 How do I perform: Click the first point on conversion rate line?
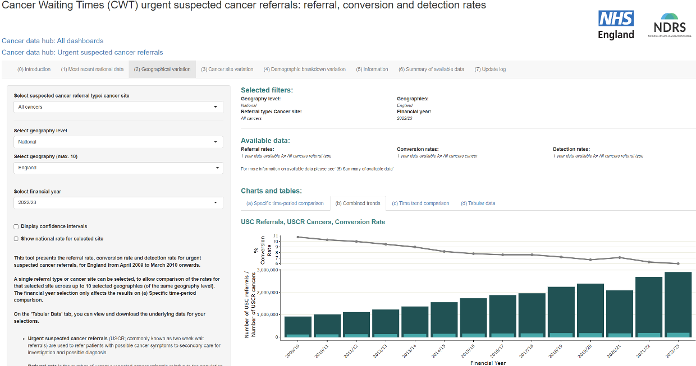[298, 237]
